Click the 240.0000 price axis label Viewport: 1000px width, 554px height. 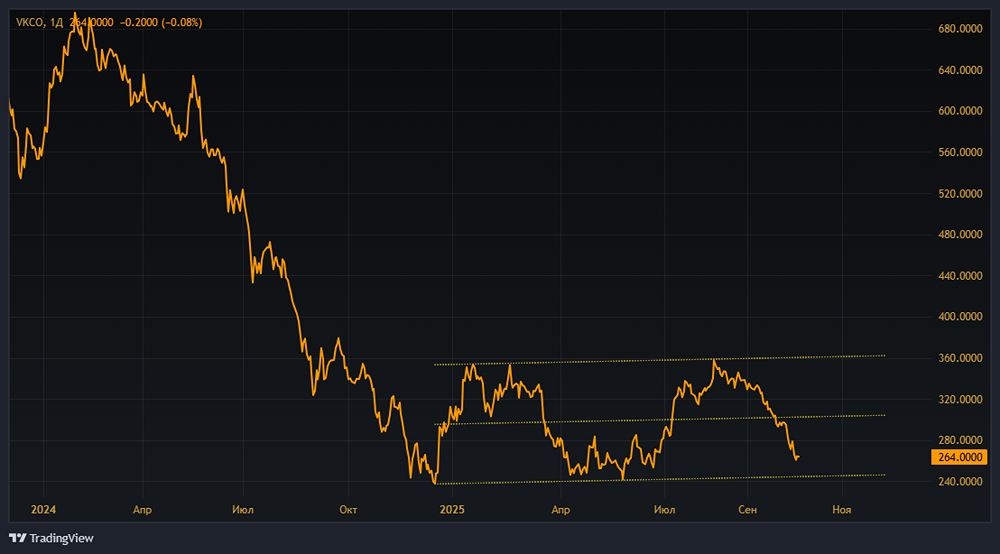tap(960, 482)
